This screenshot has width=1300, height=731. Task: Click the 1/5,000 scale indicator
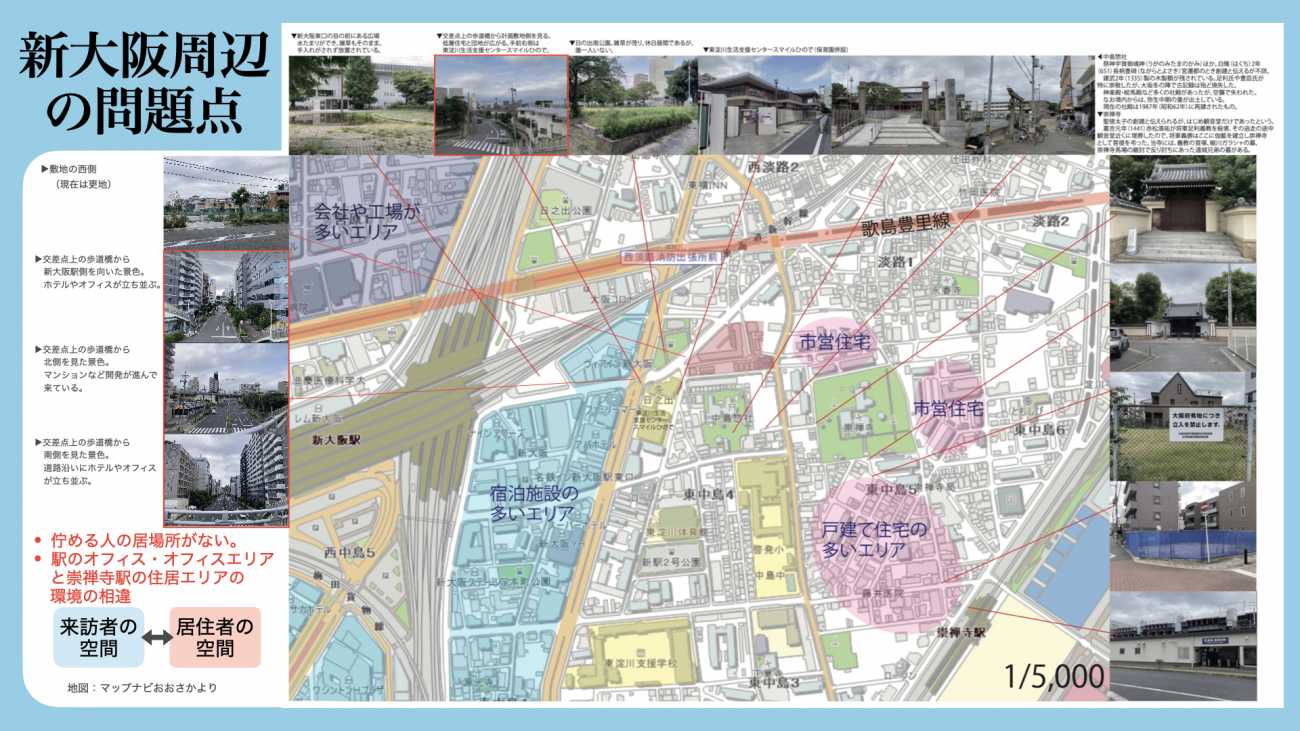point(1054,676)
